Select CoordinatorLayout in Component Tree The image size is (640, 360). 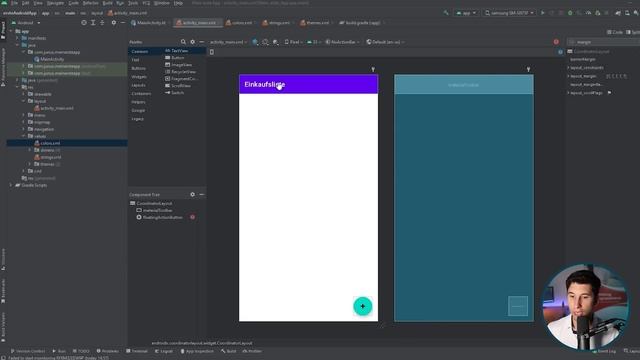154,203
